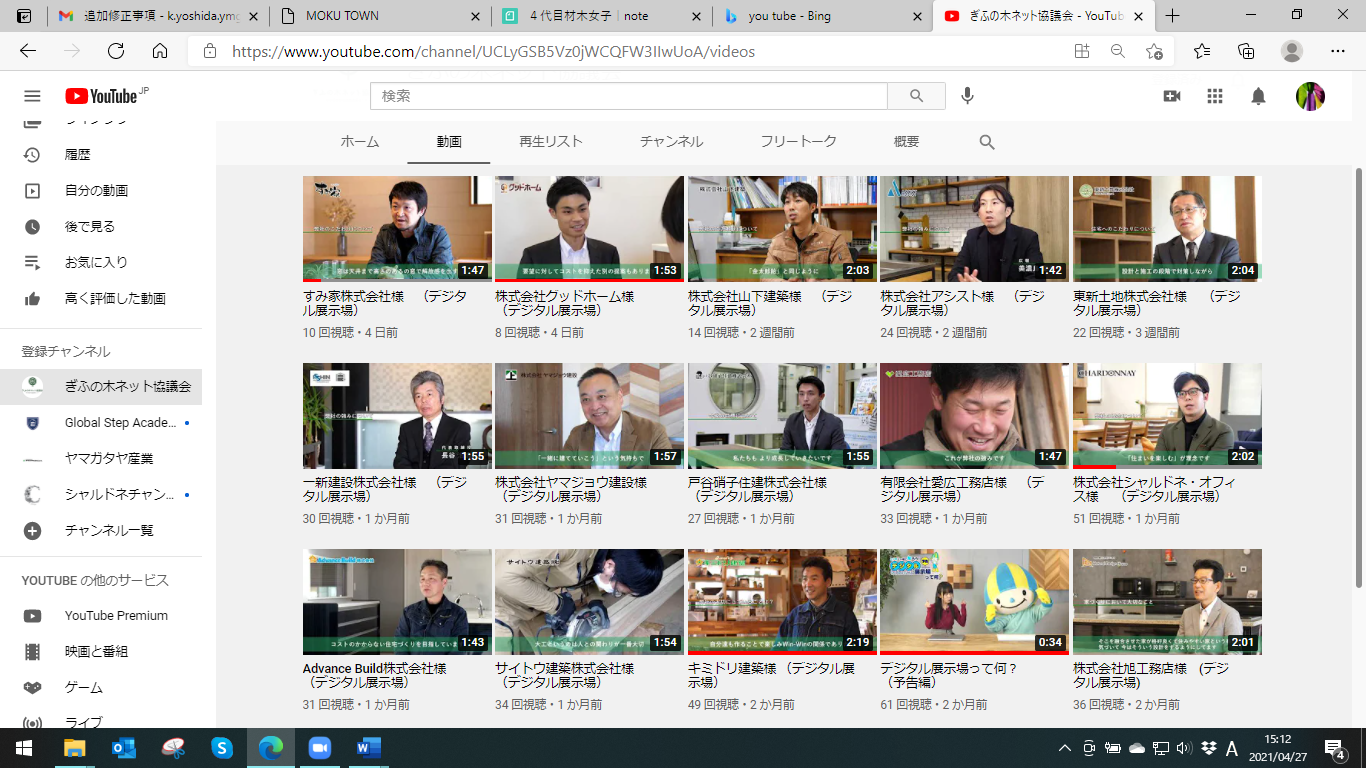Screen dimensions: 1366x768
Task: Open Zoom from the Windows taskbar
Action: (319, 748)
